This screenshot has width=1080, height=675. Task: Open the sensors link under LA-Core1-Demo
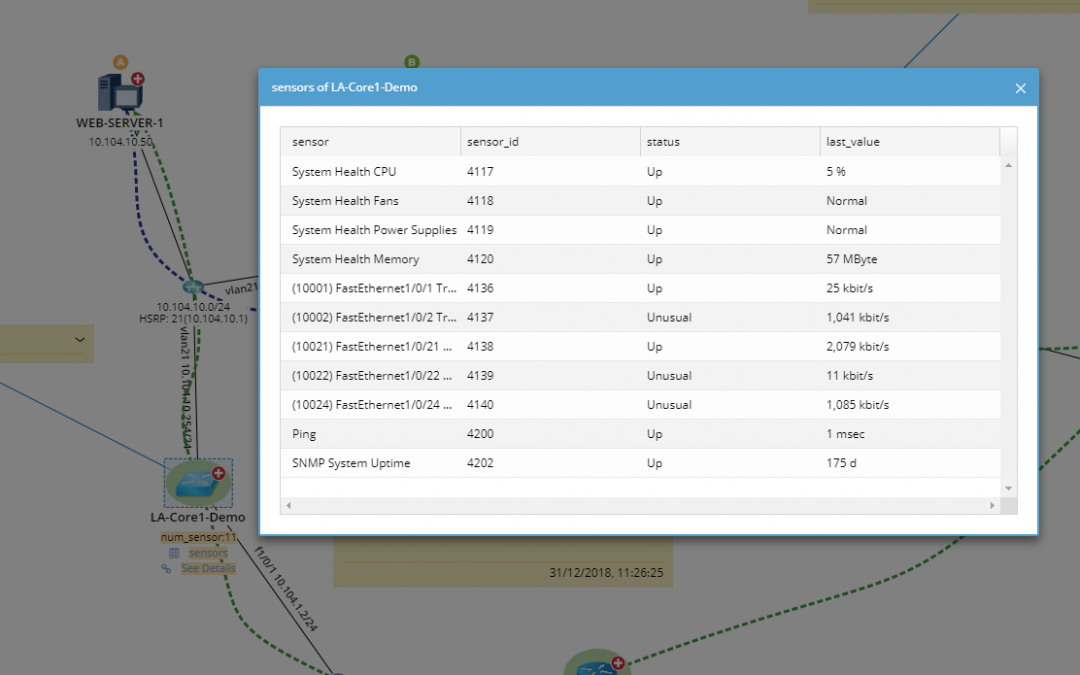point(208,552)
